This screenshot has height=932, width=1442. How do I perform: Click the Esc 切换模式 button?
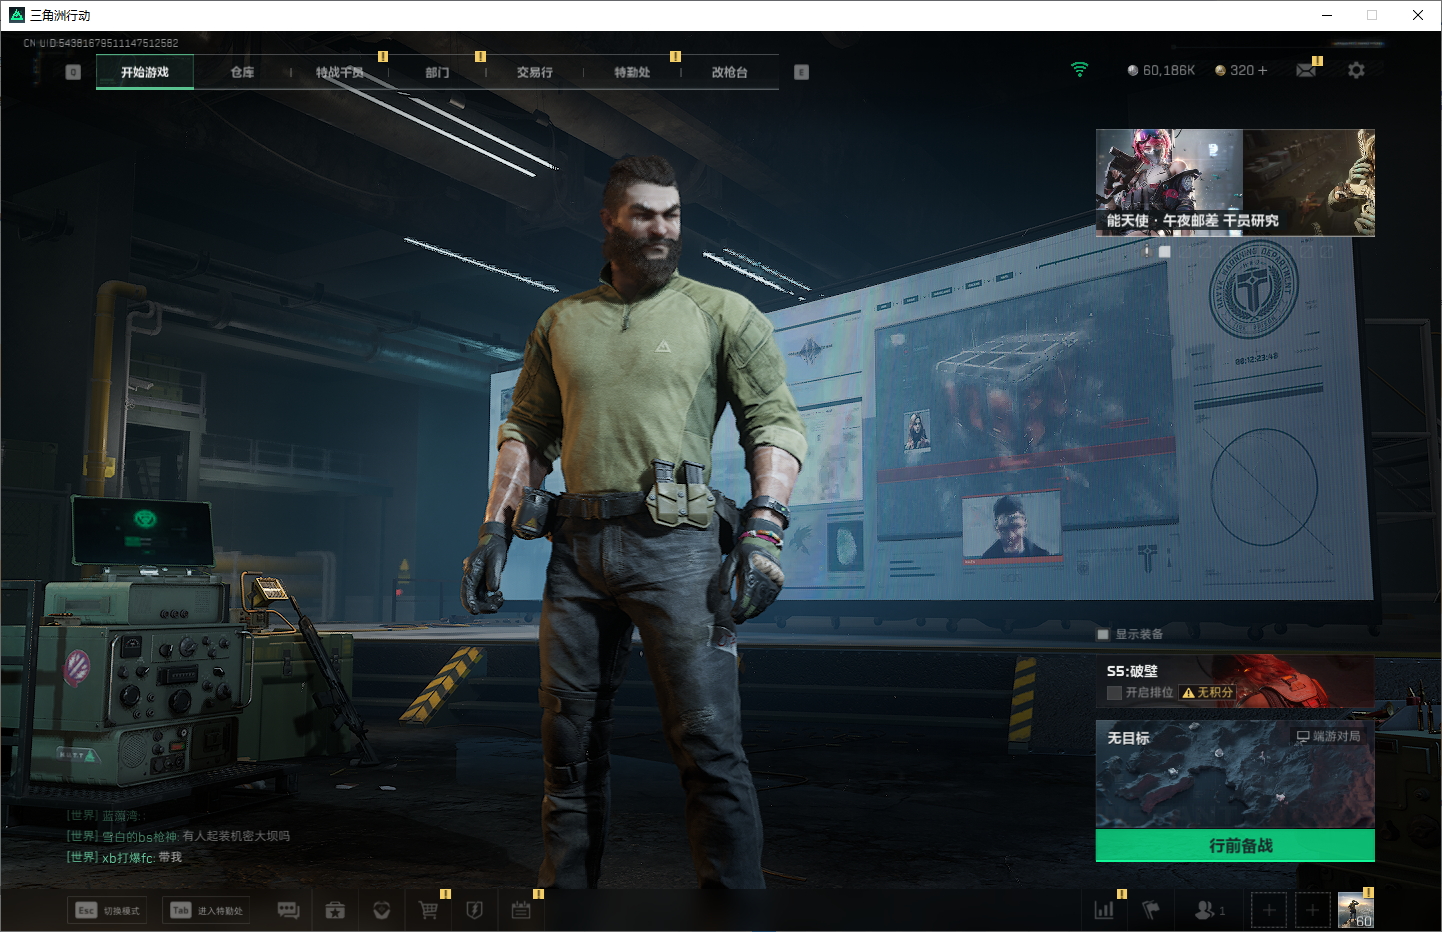coord(108,910)
